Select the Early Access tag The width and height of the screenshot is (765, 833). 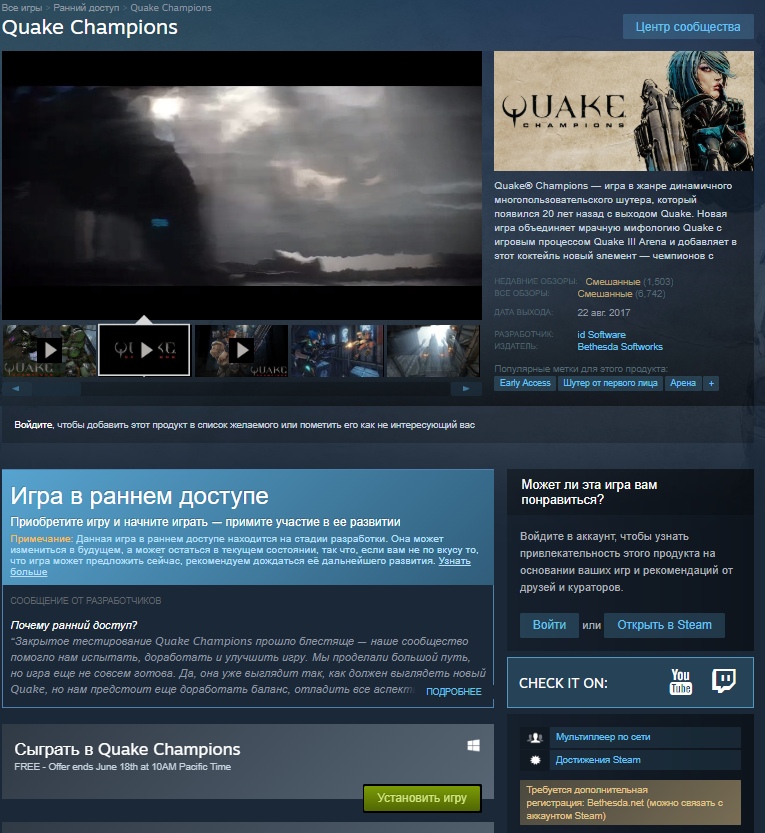[525, 383]
